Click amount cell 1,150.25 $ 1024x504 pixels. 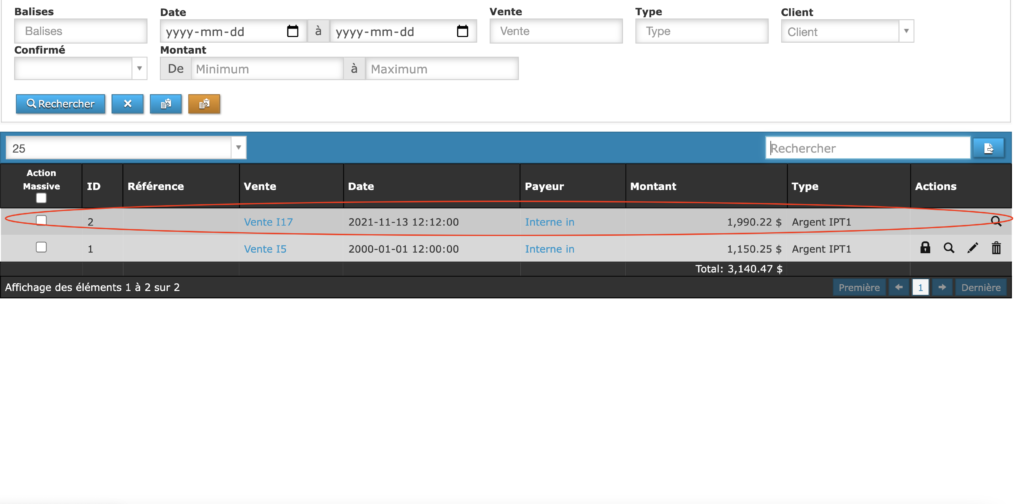(x=754, y=249)
